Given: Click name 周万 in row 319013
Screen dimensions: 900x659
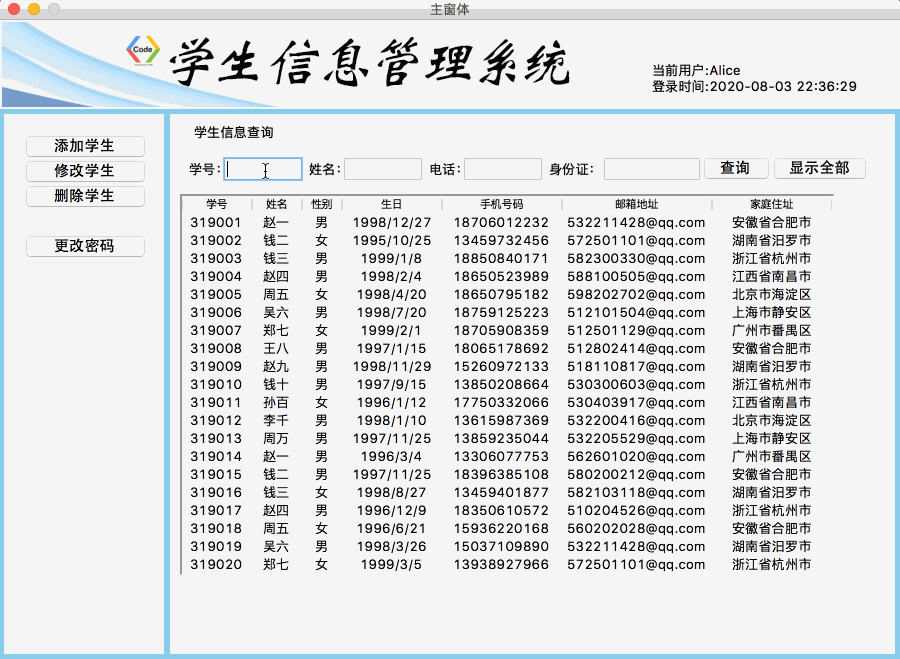Looking at the screenshot, I should 276,439.
